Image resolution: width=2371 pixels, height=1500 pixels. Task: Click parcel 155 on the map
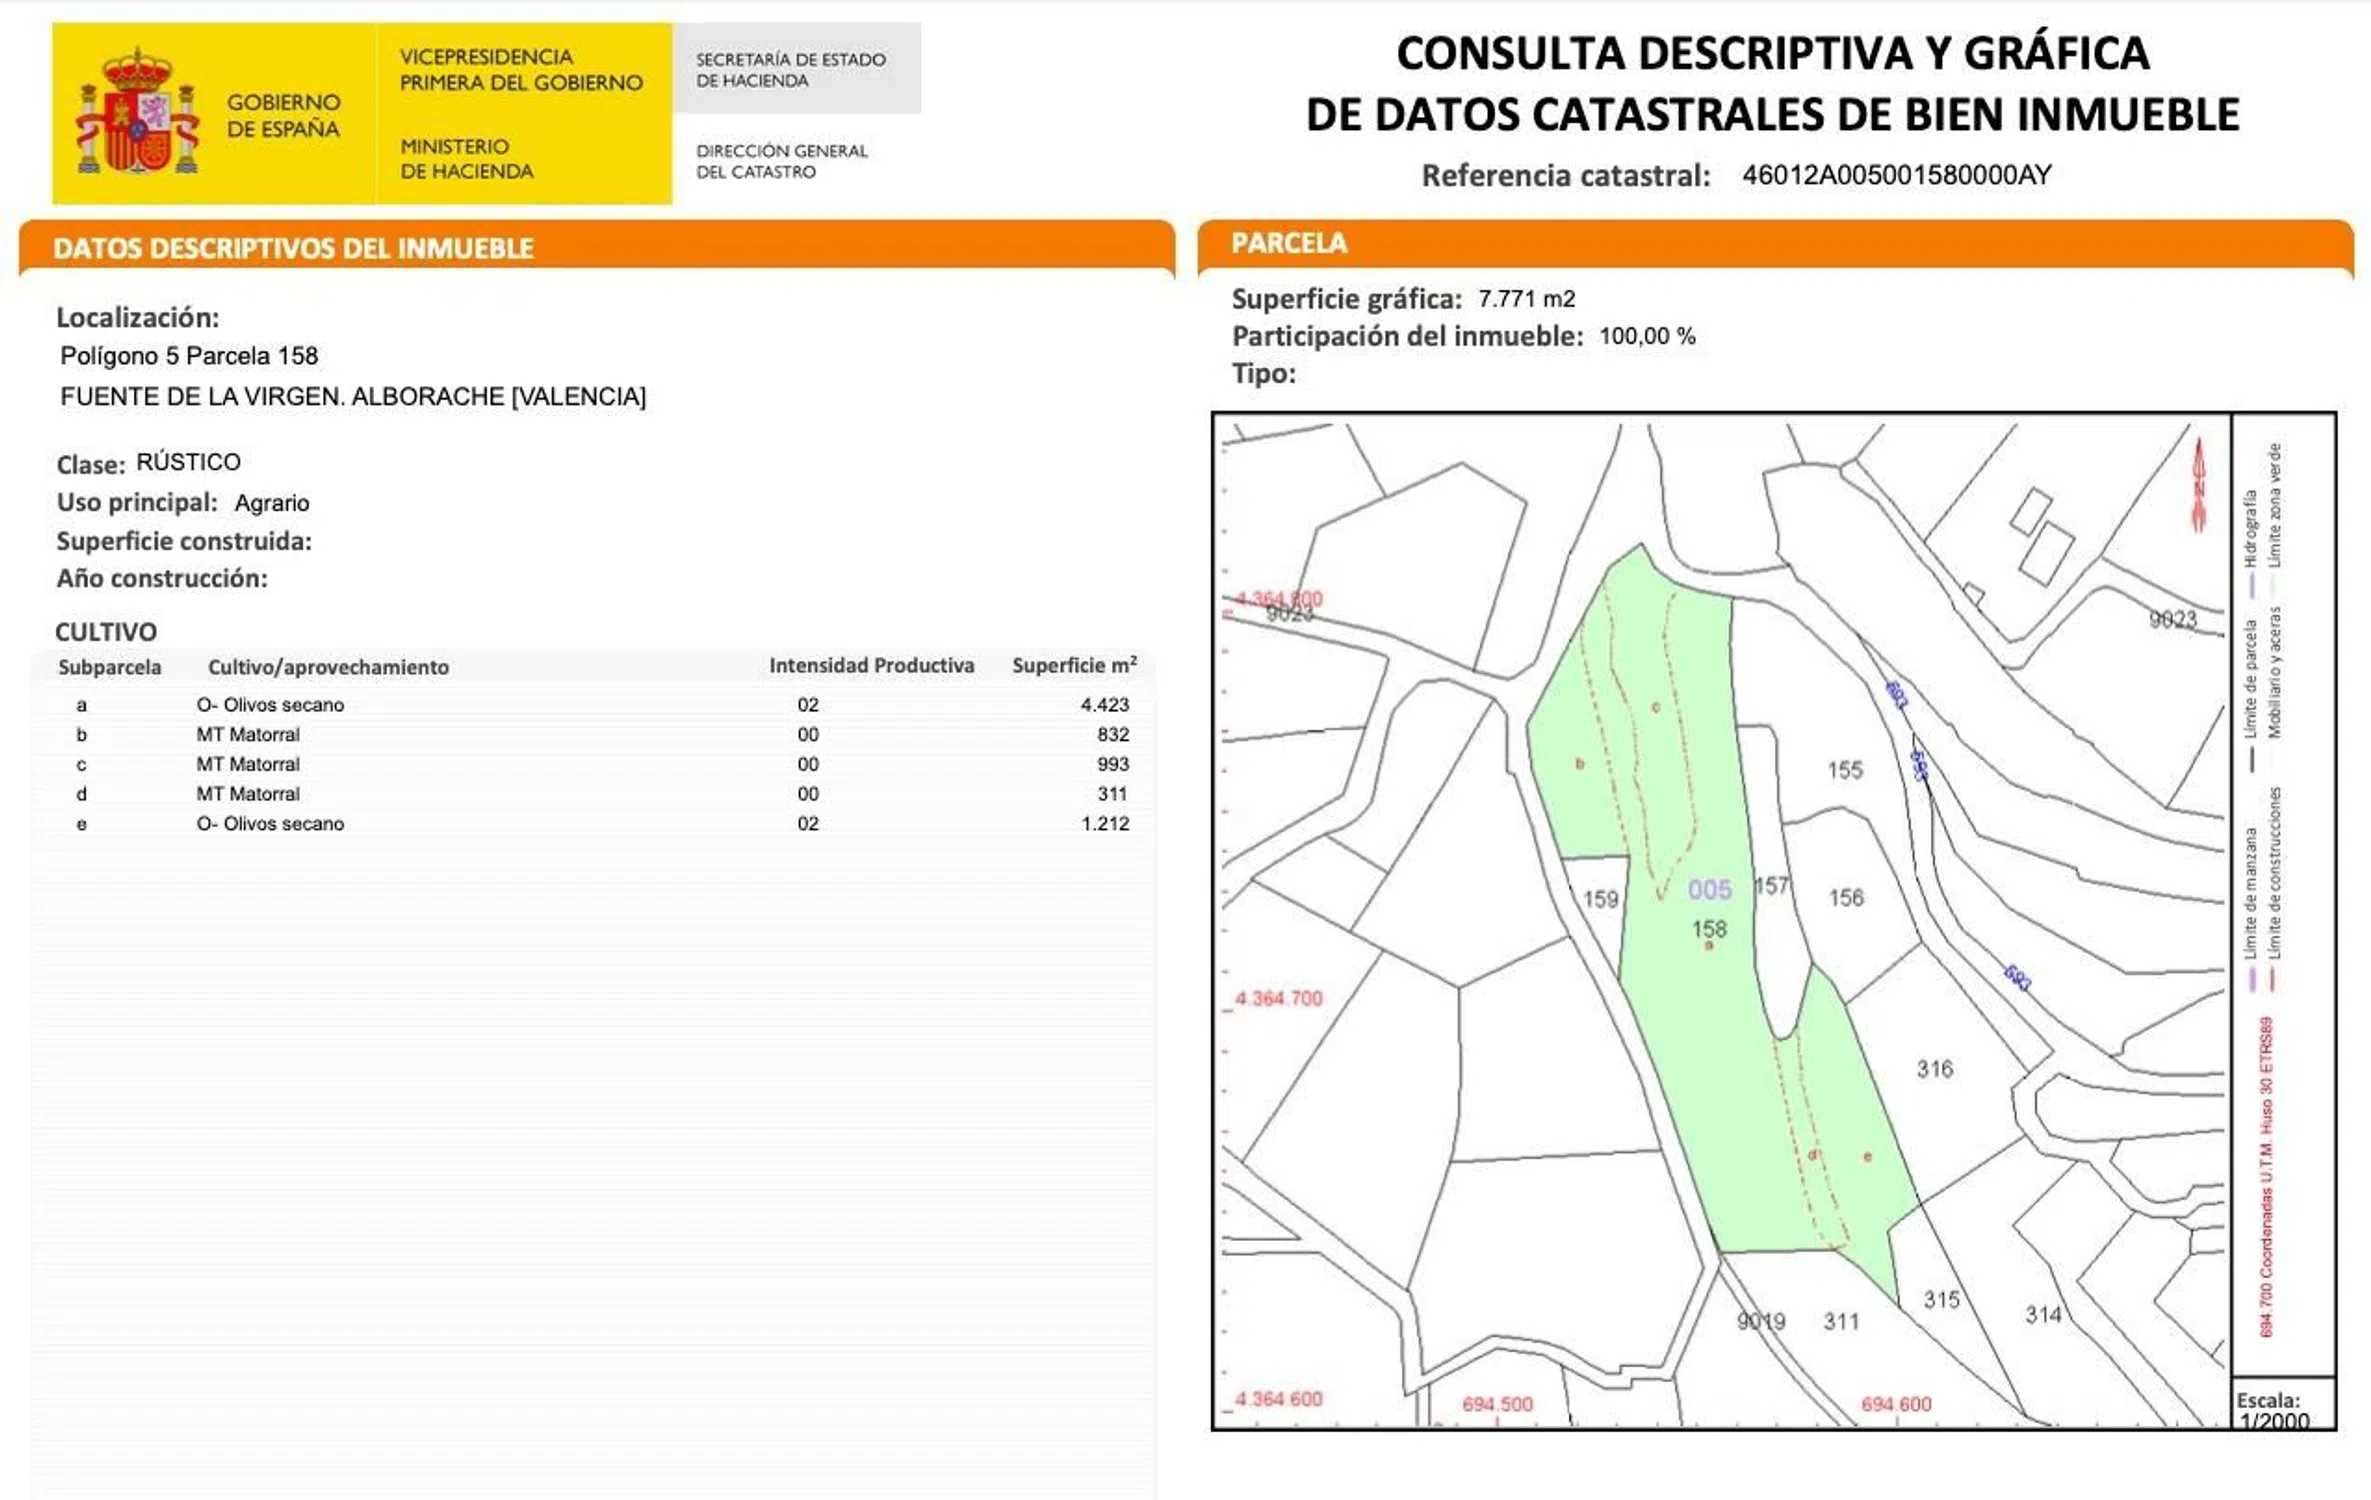pos(1845,770)
